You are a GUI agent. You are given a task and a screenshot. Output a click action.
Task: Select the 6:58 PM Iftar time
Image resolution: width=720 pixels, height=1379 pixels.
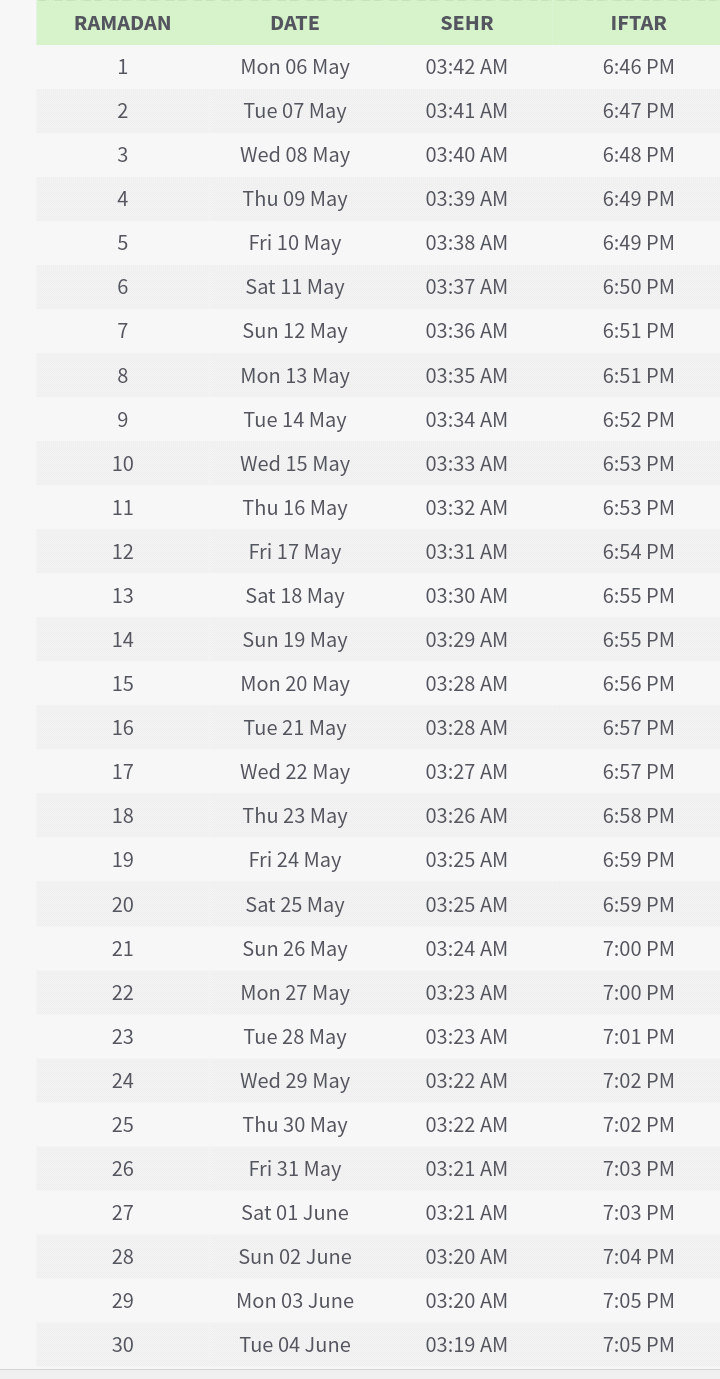pos(638,816)
